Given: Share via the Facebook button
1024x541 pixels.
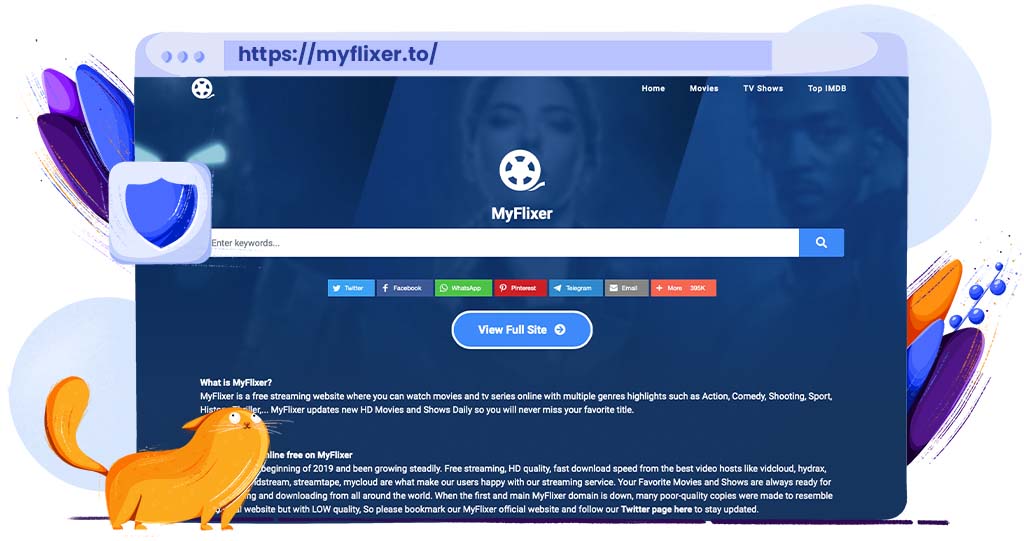Looking at the screenshot, I should 405,287.
